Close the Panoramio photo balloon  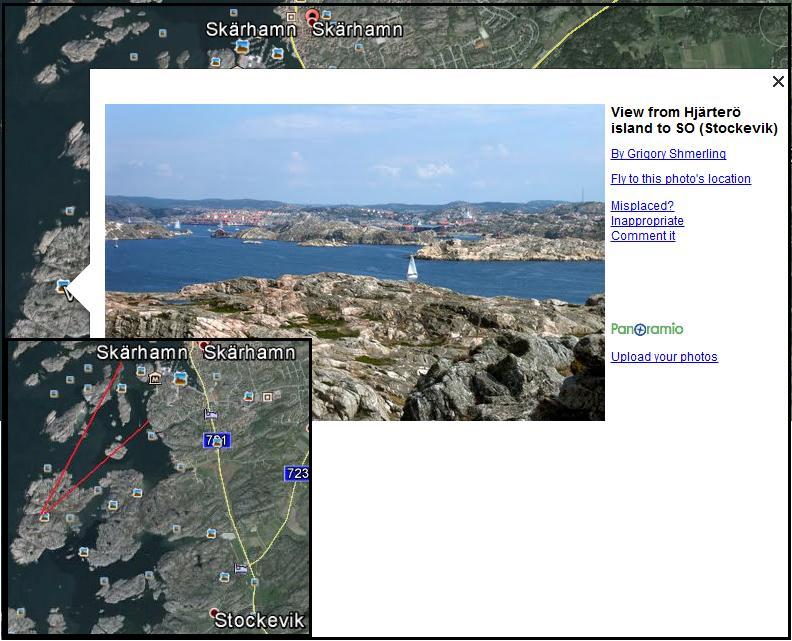click(x=778, y=82)
